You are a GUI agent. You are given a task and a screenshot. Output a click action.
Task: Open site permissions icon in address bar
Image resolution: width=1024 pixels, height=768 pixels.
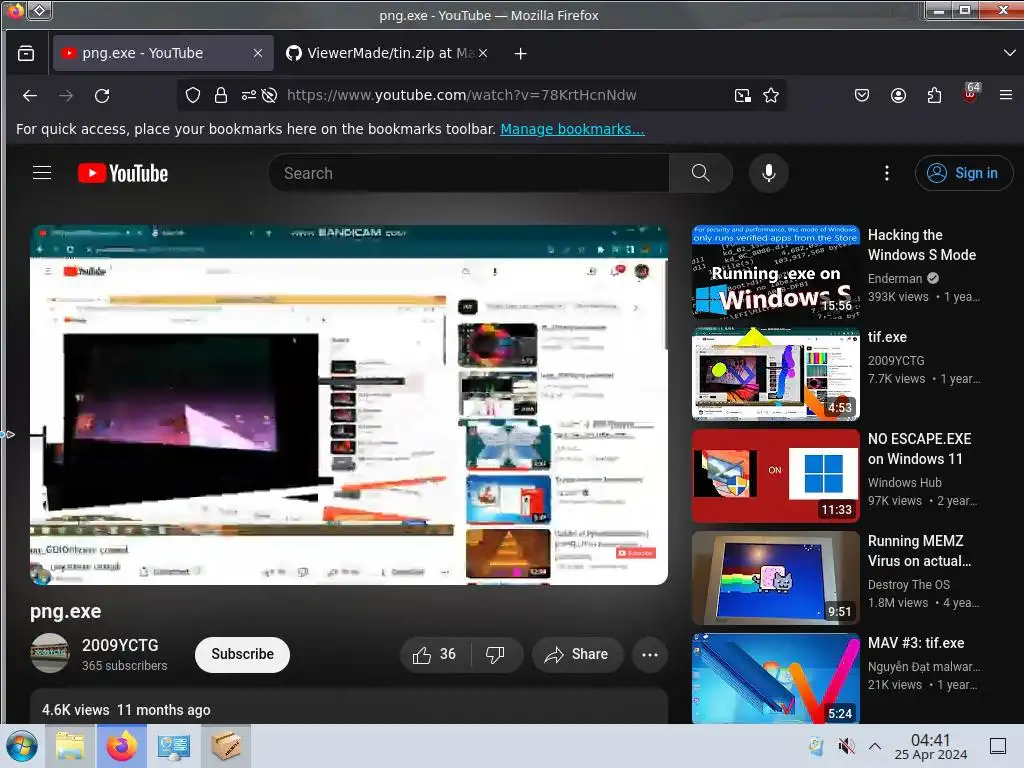[248, 95]
